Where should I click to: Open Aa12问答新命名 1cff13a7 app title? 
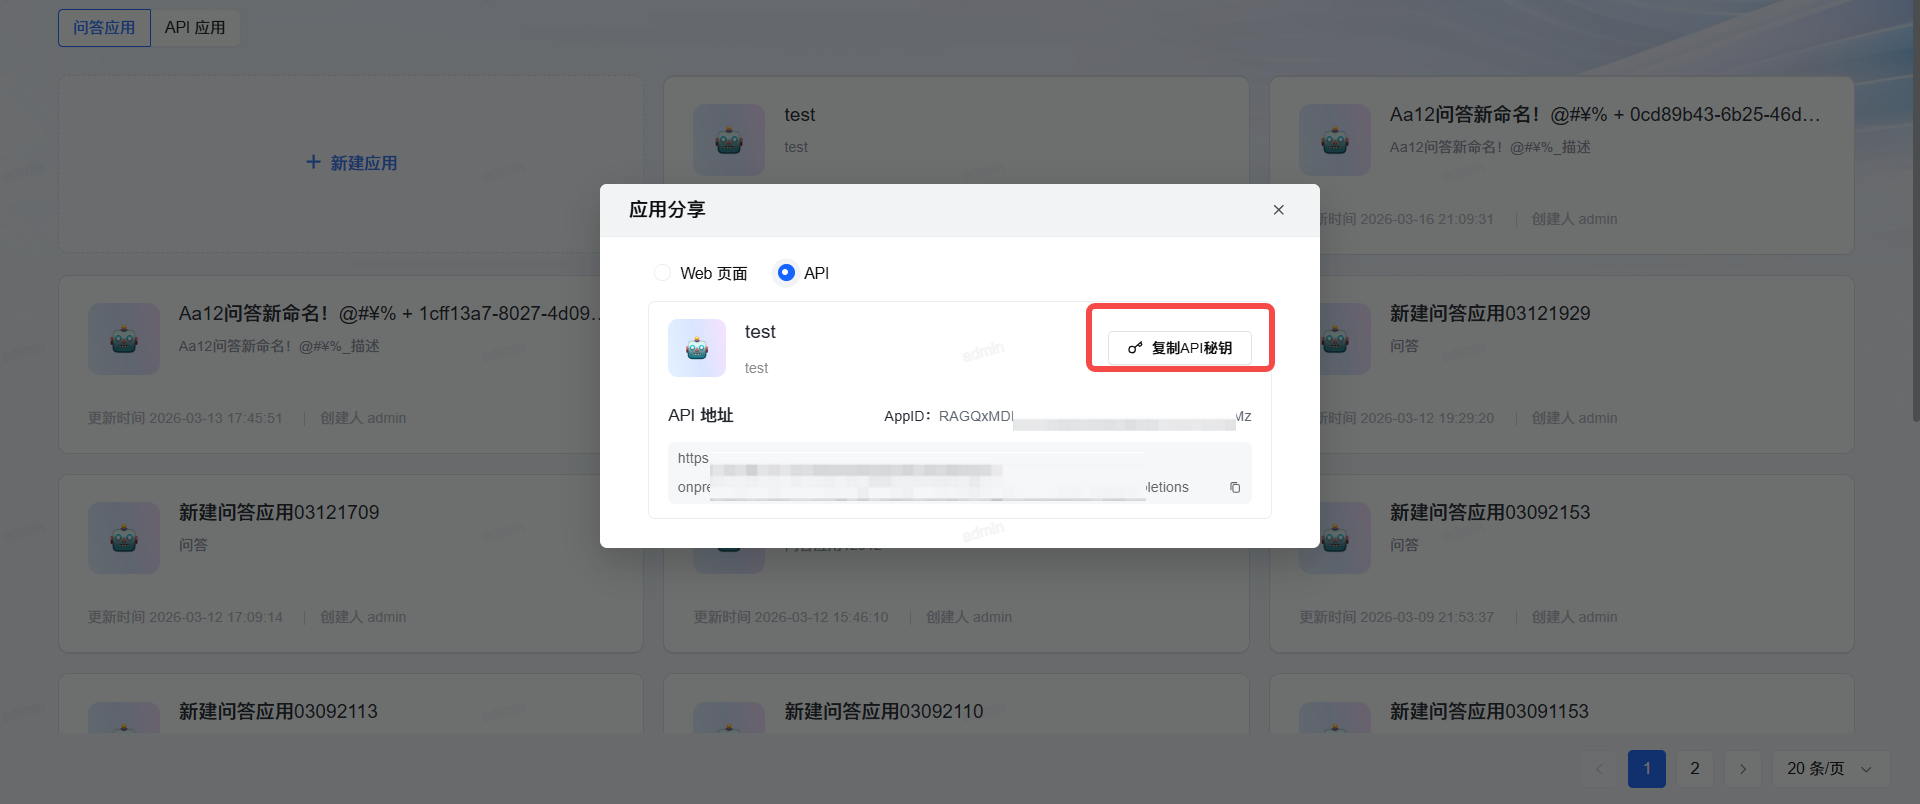tap(390, 313)
